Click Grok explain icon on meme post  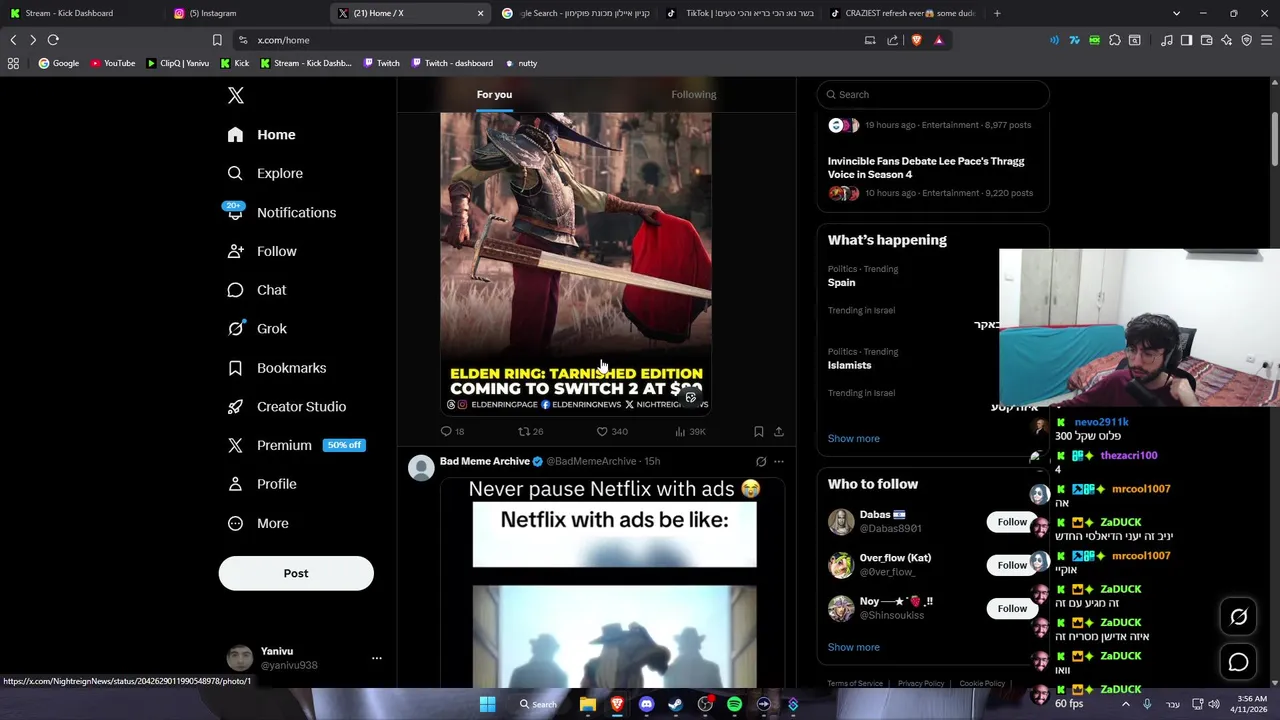click(761, 462)
